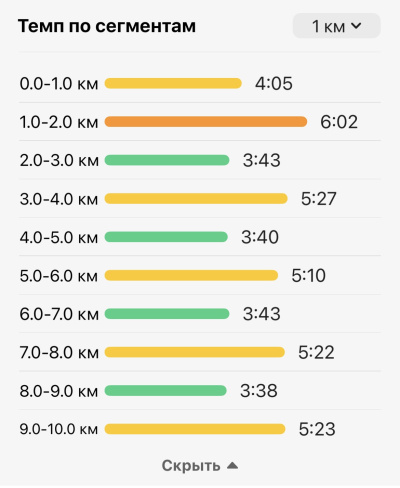Select the orange 1.0-2.0 км pace bar
Viewport: 400px width, 488px height.
pos(206,122)
